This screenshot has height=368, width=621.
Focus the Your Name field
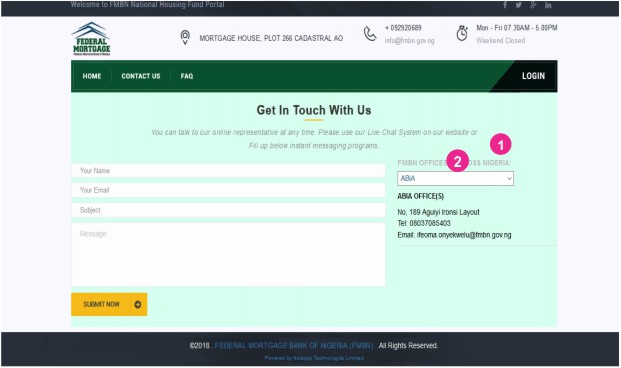228,170
